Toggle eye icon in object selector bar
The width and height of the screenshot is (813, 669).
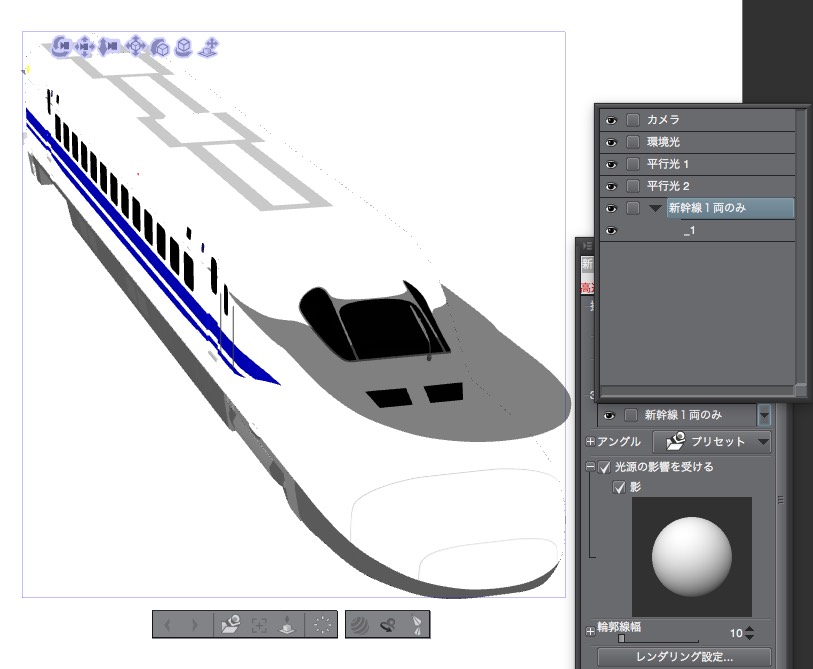(609, 415)
